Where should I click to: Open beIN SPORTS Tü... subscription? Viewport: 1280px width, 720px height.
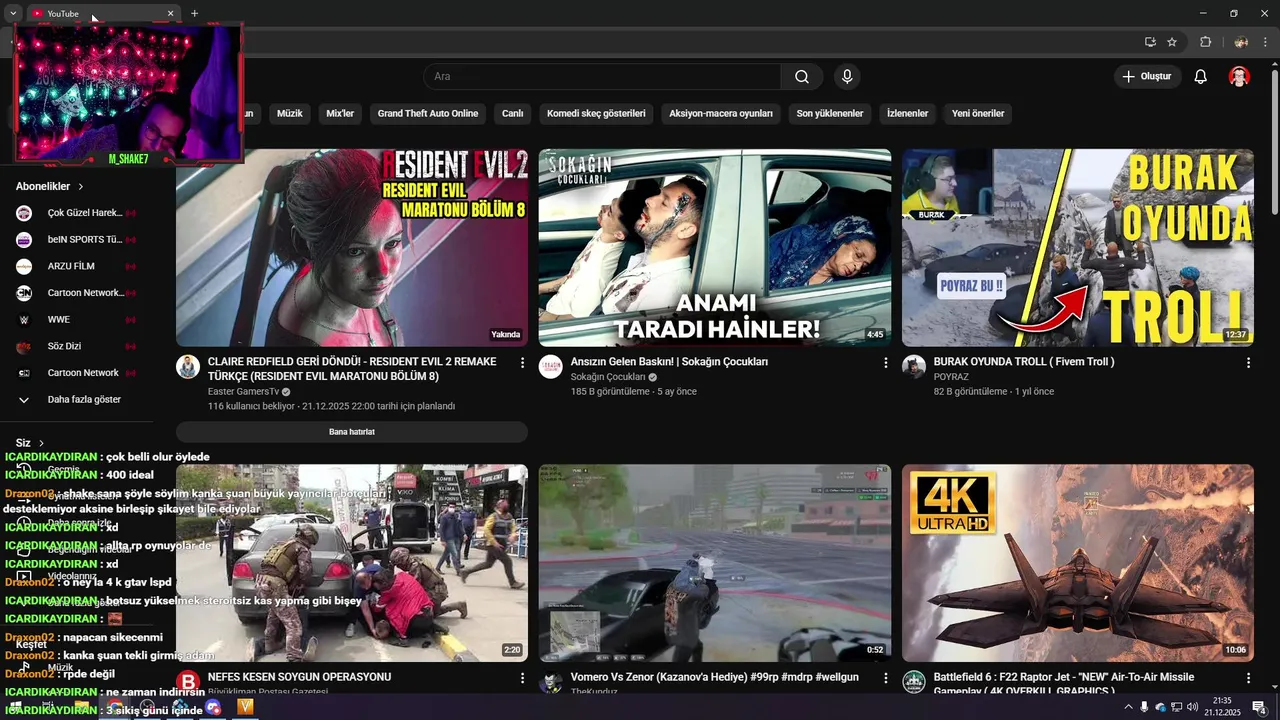(x=76, y=240)
